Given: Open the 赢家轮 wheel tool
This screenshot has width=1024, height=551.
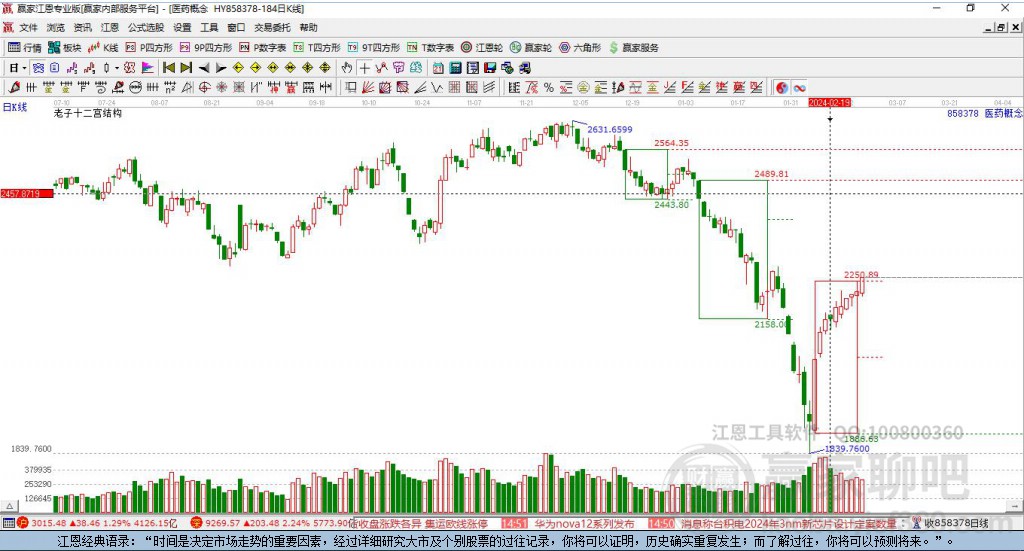Looking at the screenshot, I should [531, 48].
